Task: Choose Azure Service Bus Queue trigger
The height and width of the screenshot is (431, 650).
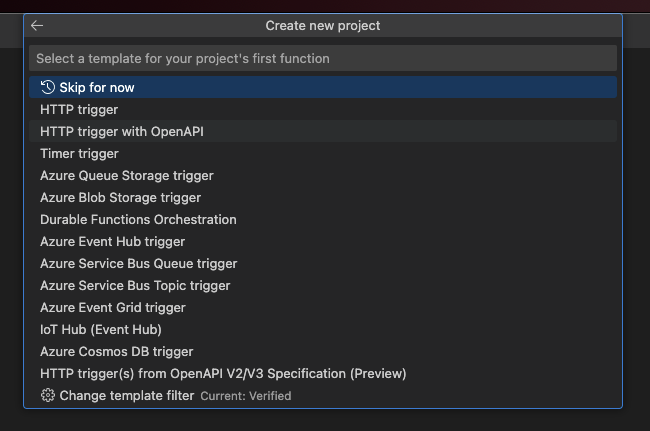Action: [x=139, y=264]
